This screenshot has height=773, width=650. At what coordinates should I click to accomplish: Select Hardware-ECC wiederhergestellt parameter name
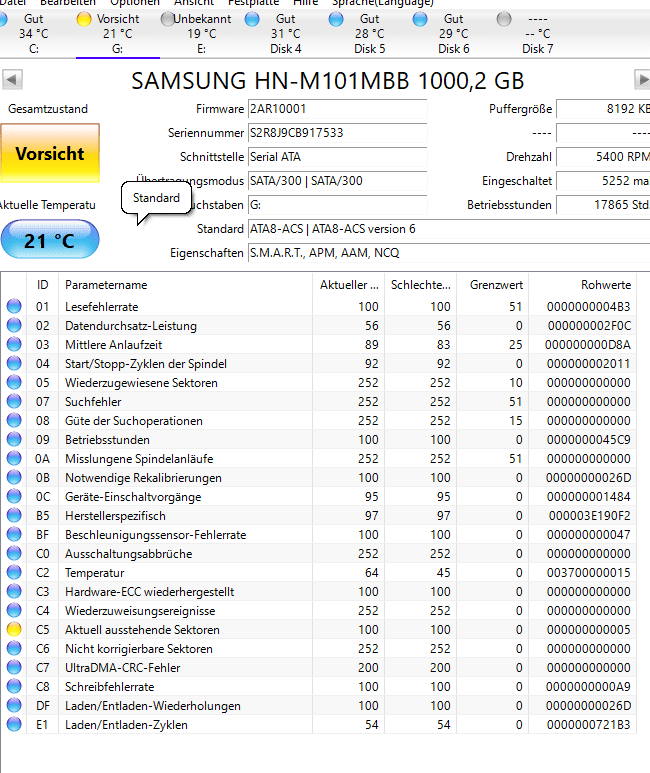149,592
